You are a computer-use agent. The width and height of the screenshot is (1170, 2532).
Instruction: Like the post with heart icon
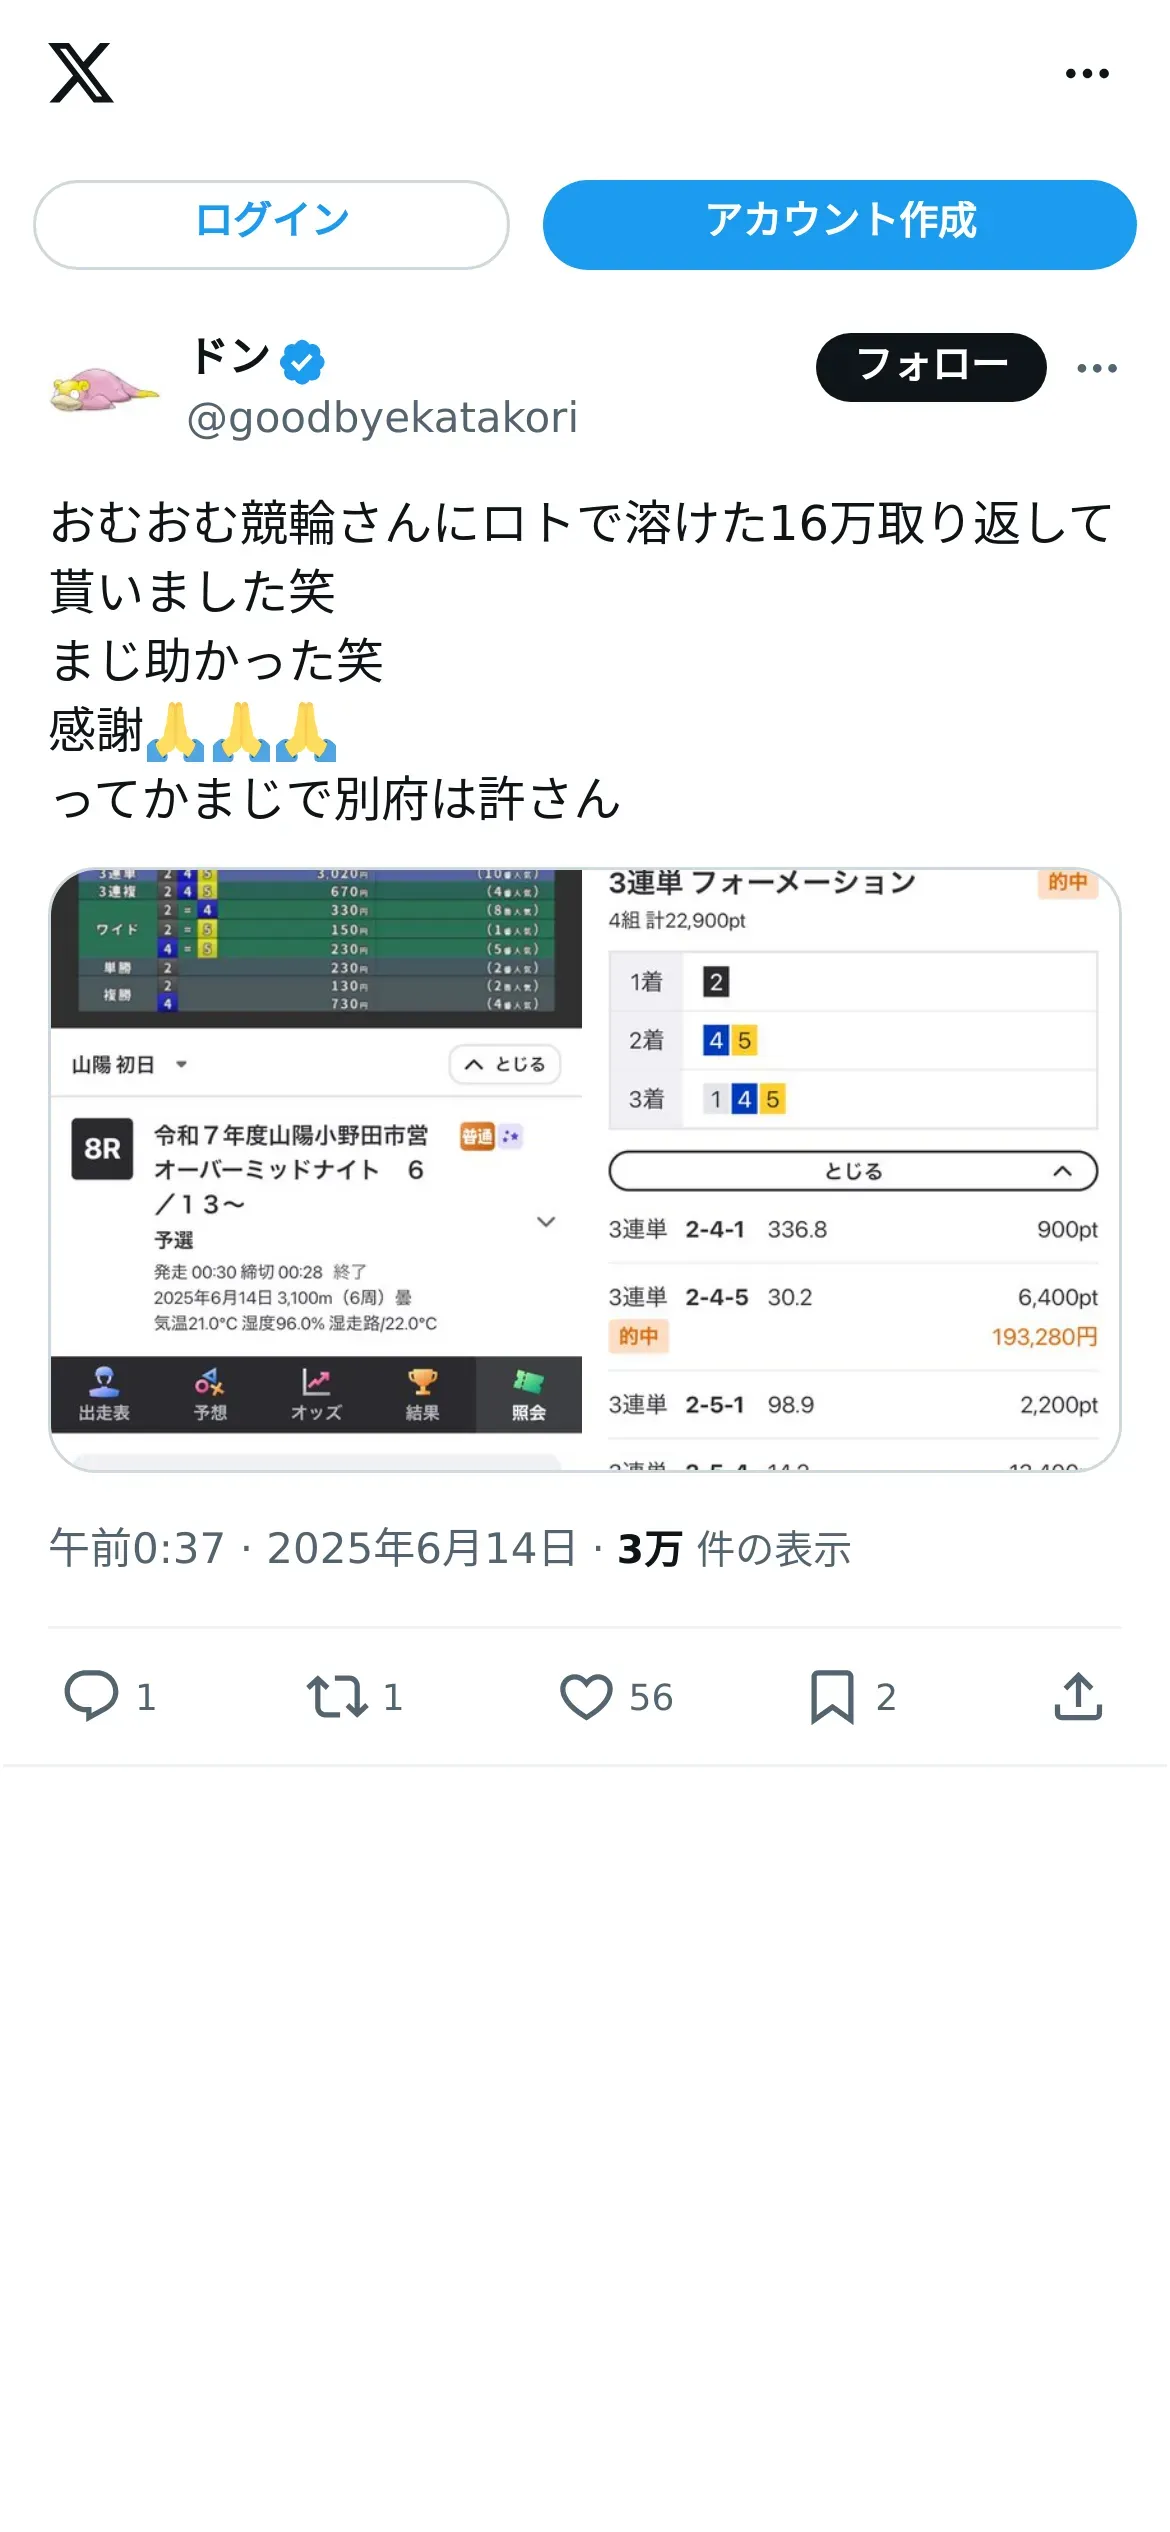[586, 1697]
